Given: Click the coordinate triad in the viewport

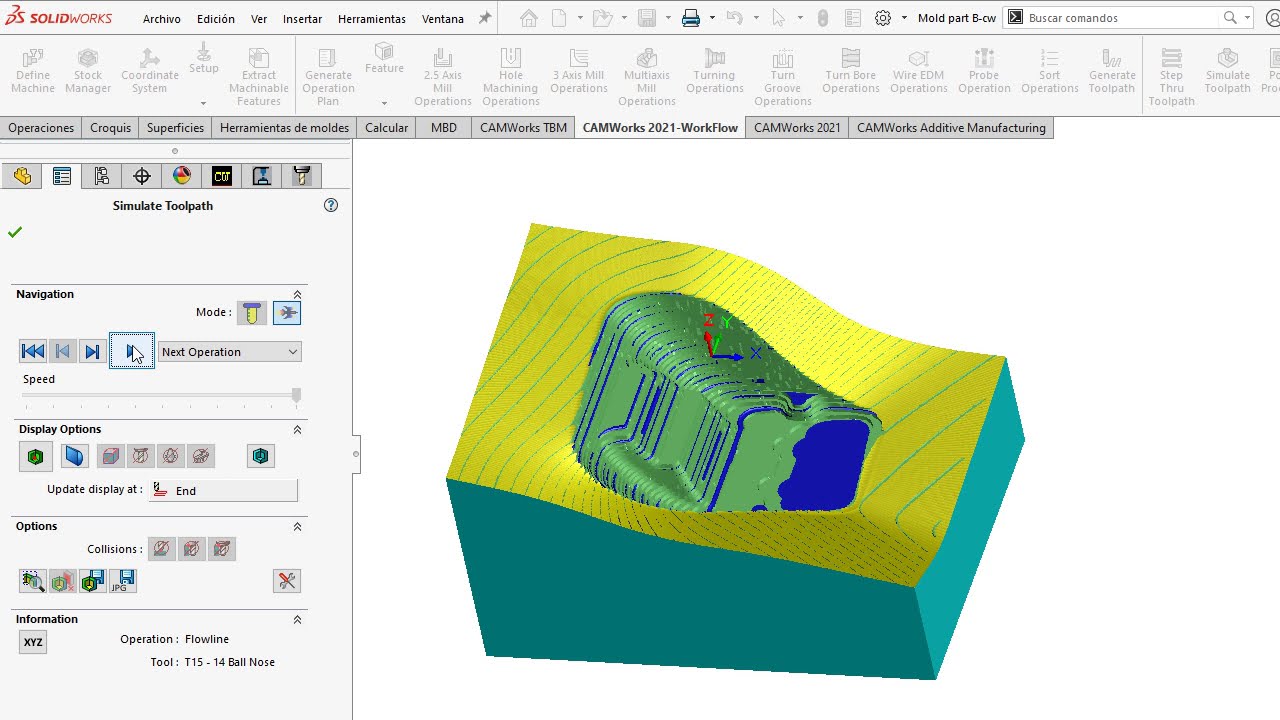Looking at the screenshot, I should pyautogui.click(x=732, y=338).
